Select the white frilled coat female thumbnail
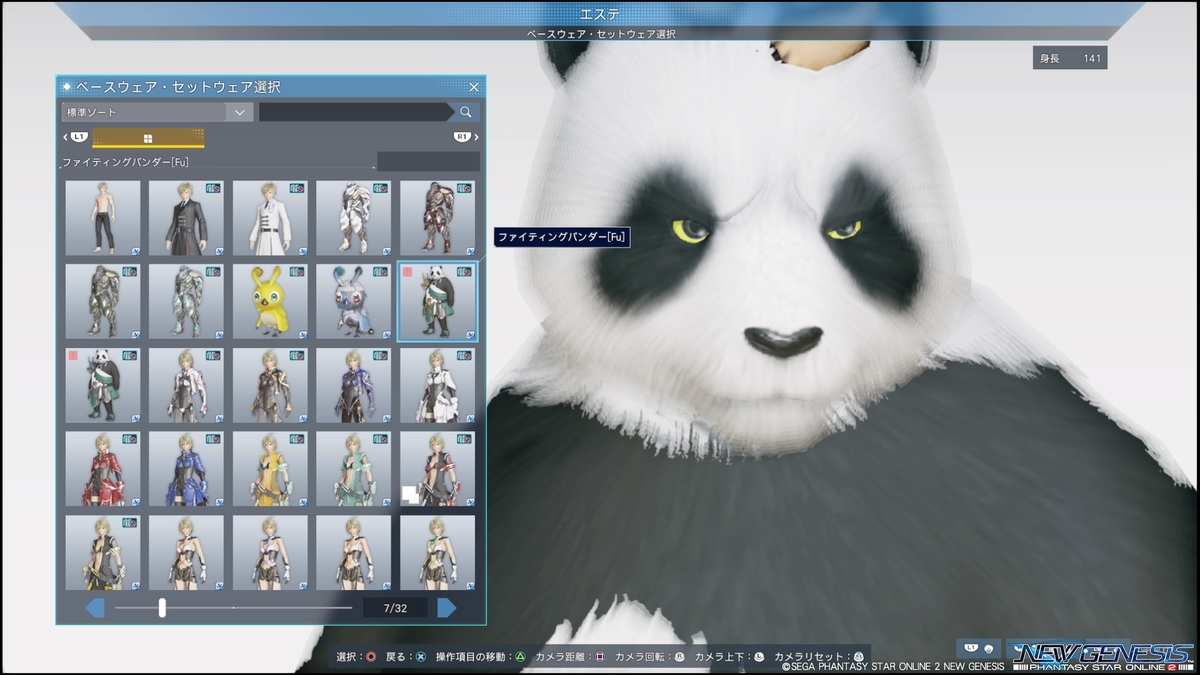 (438, 385)
